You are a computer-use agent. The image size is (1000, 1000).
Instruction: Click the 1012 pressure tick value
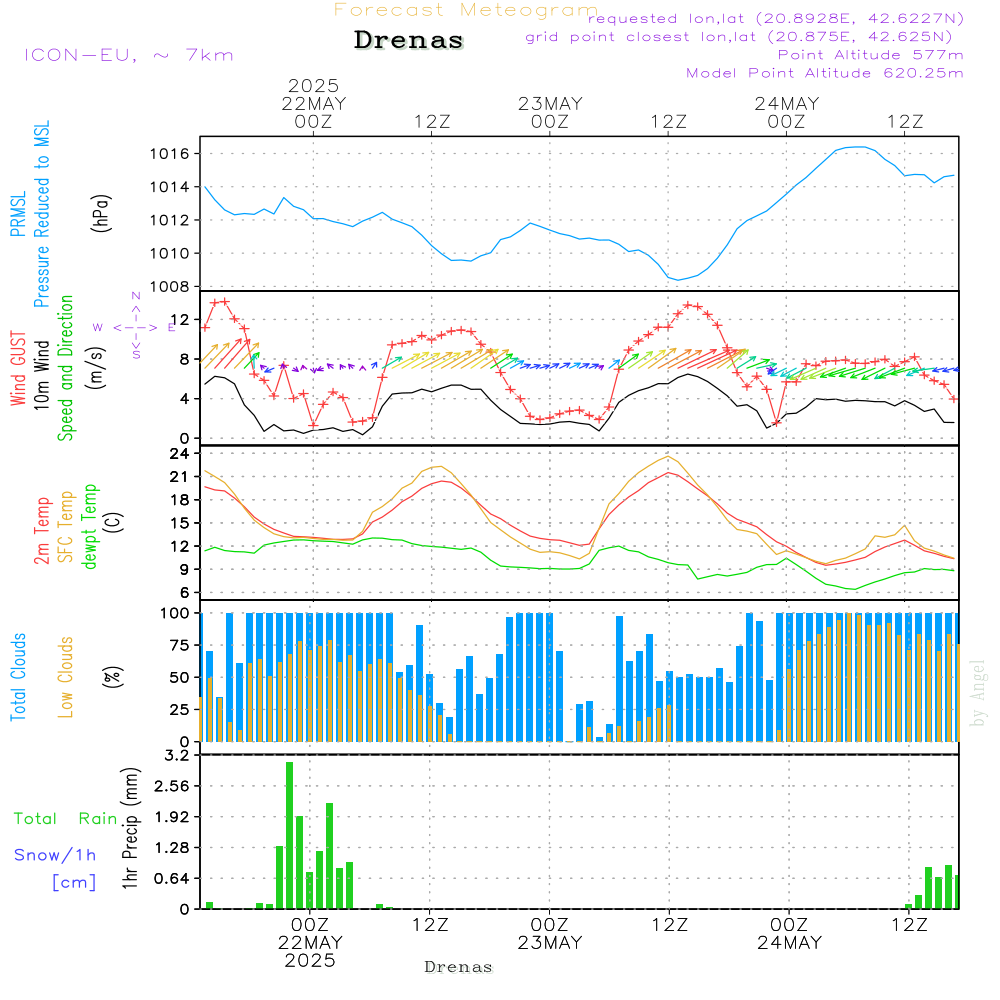coord(170,220)
